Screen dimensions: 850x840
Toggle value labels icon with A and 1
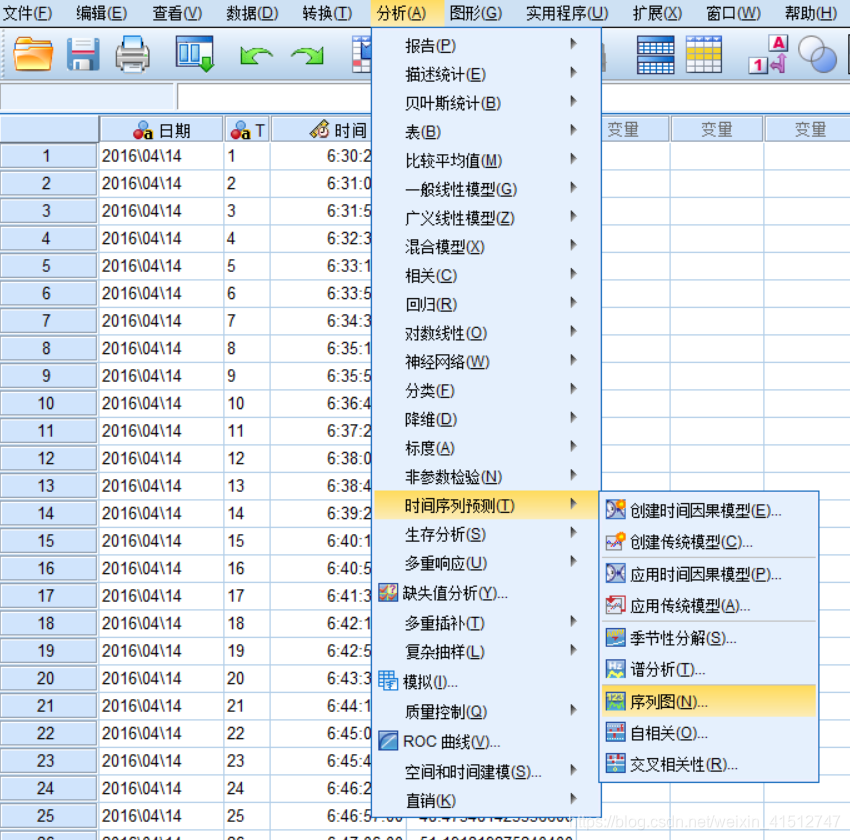coord(768,55)
